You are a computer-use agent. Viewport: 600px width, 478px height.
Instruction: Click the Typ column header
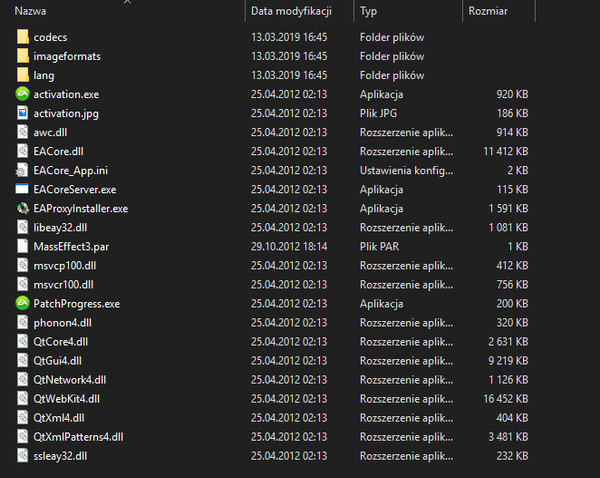[368, 11]
